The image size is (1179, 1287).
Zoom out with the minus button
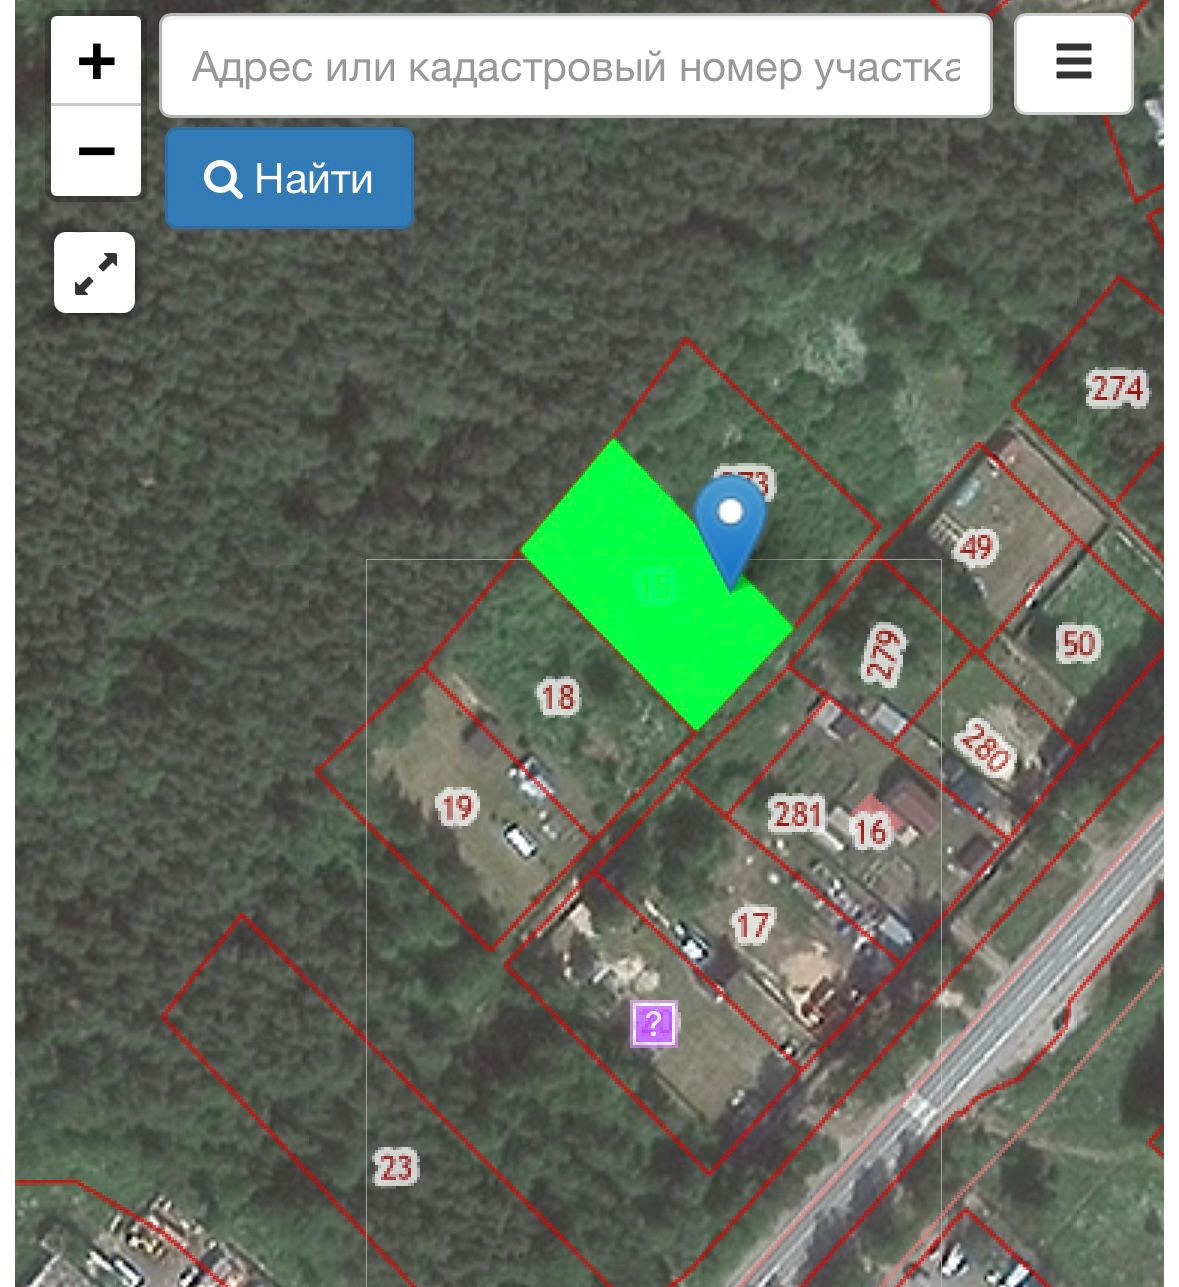pyautogui.click(x=96, y=151)
